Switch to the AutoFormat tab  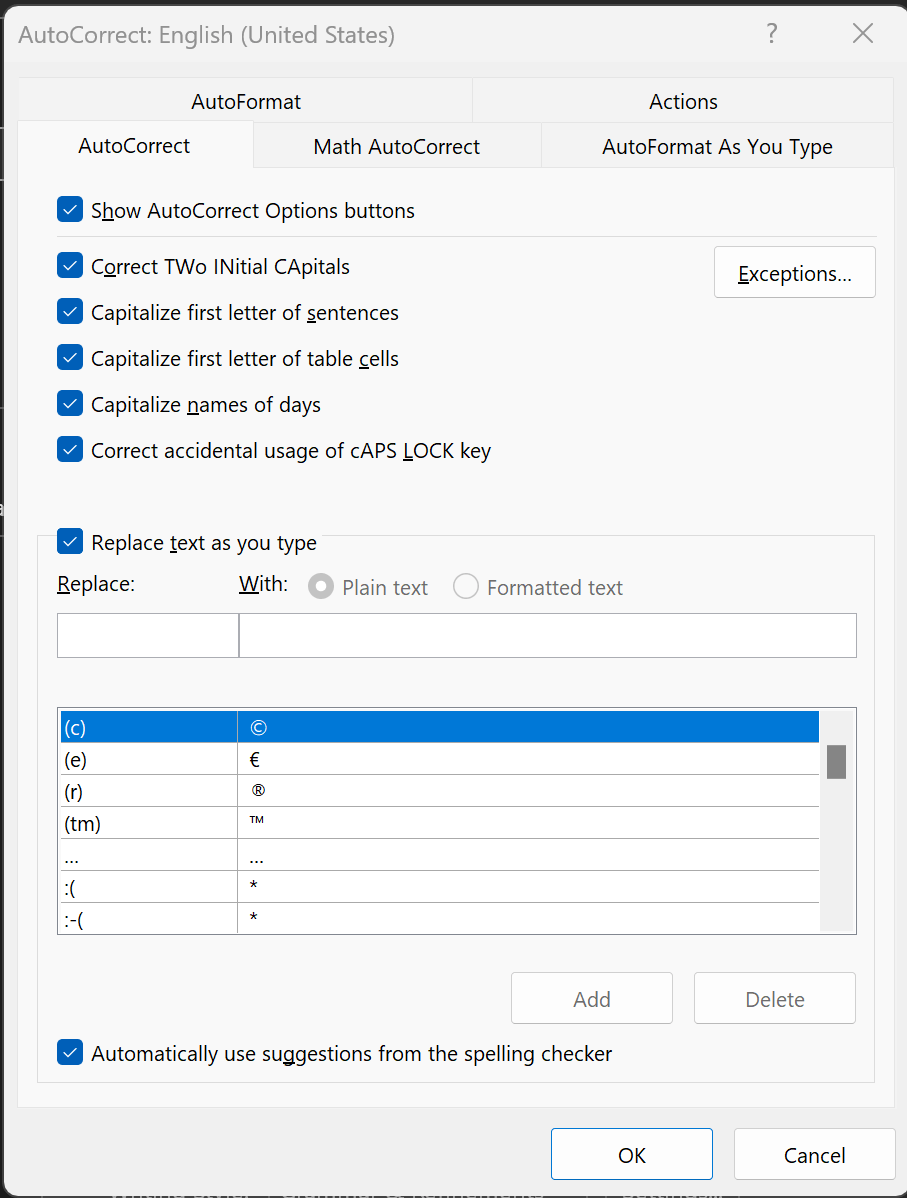click(x=245, y=101)
